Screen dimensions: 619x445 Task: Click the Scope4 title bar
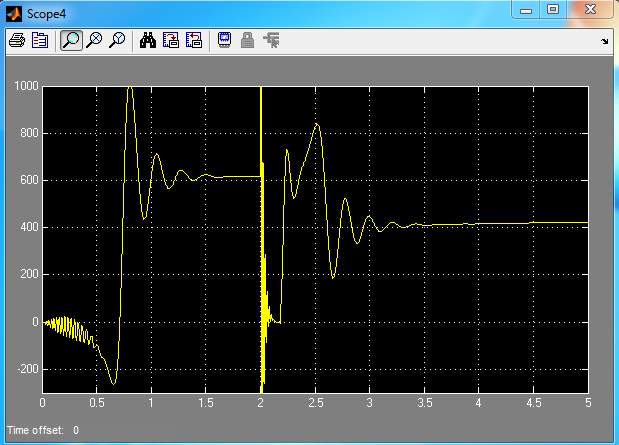[x=250, y=11]
